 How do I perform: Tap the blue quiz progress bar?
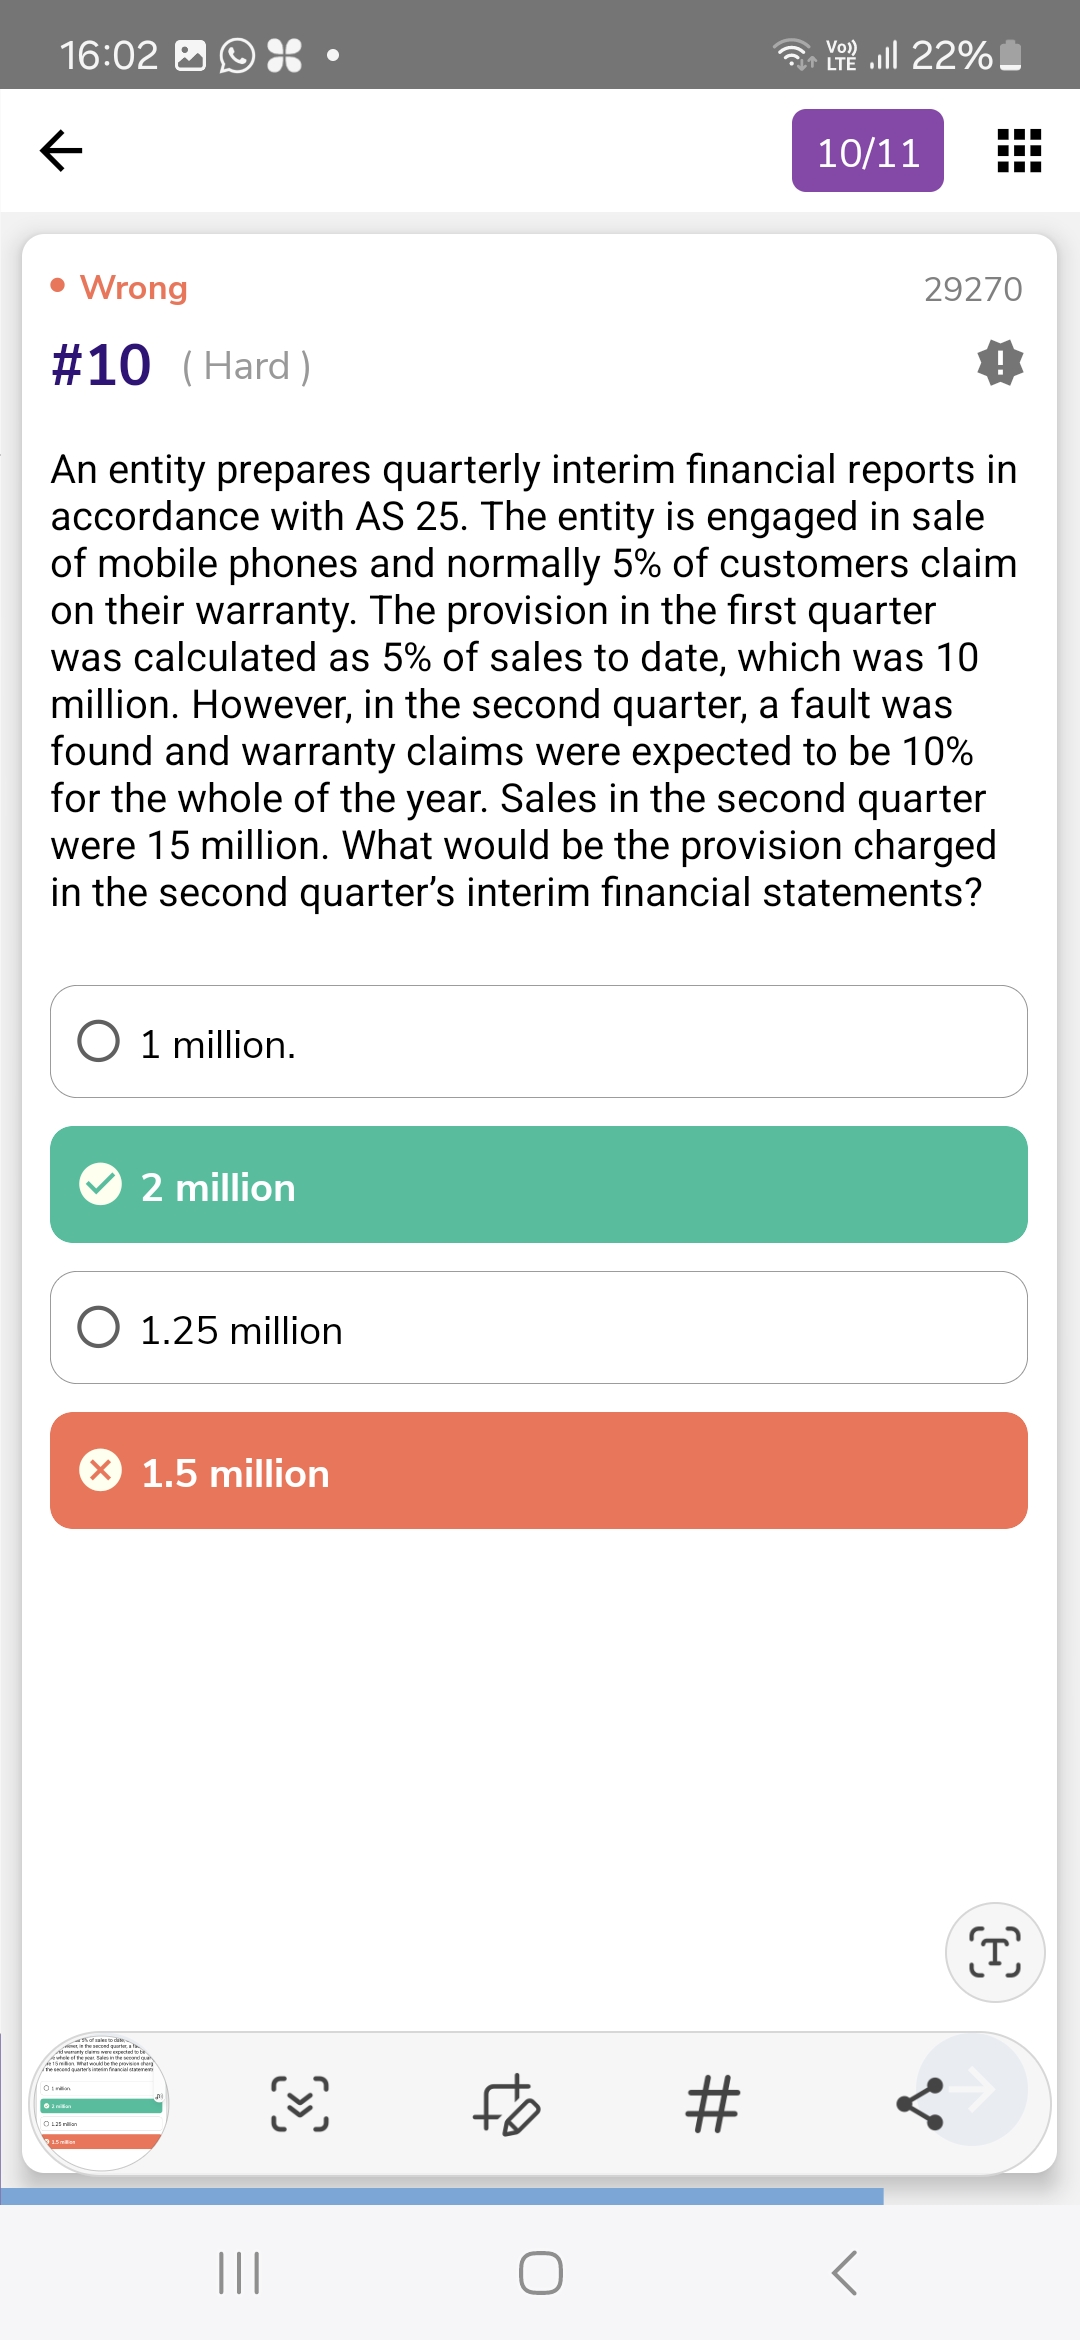441,2196
